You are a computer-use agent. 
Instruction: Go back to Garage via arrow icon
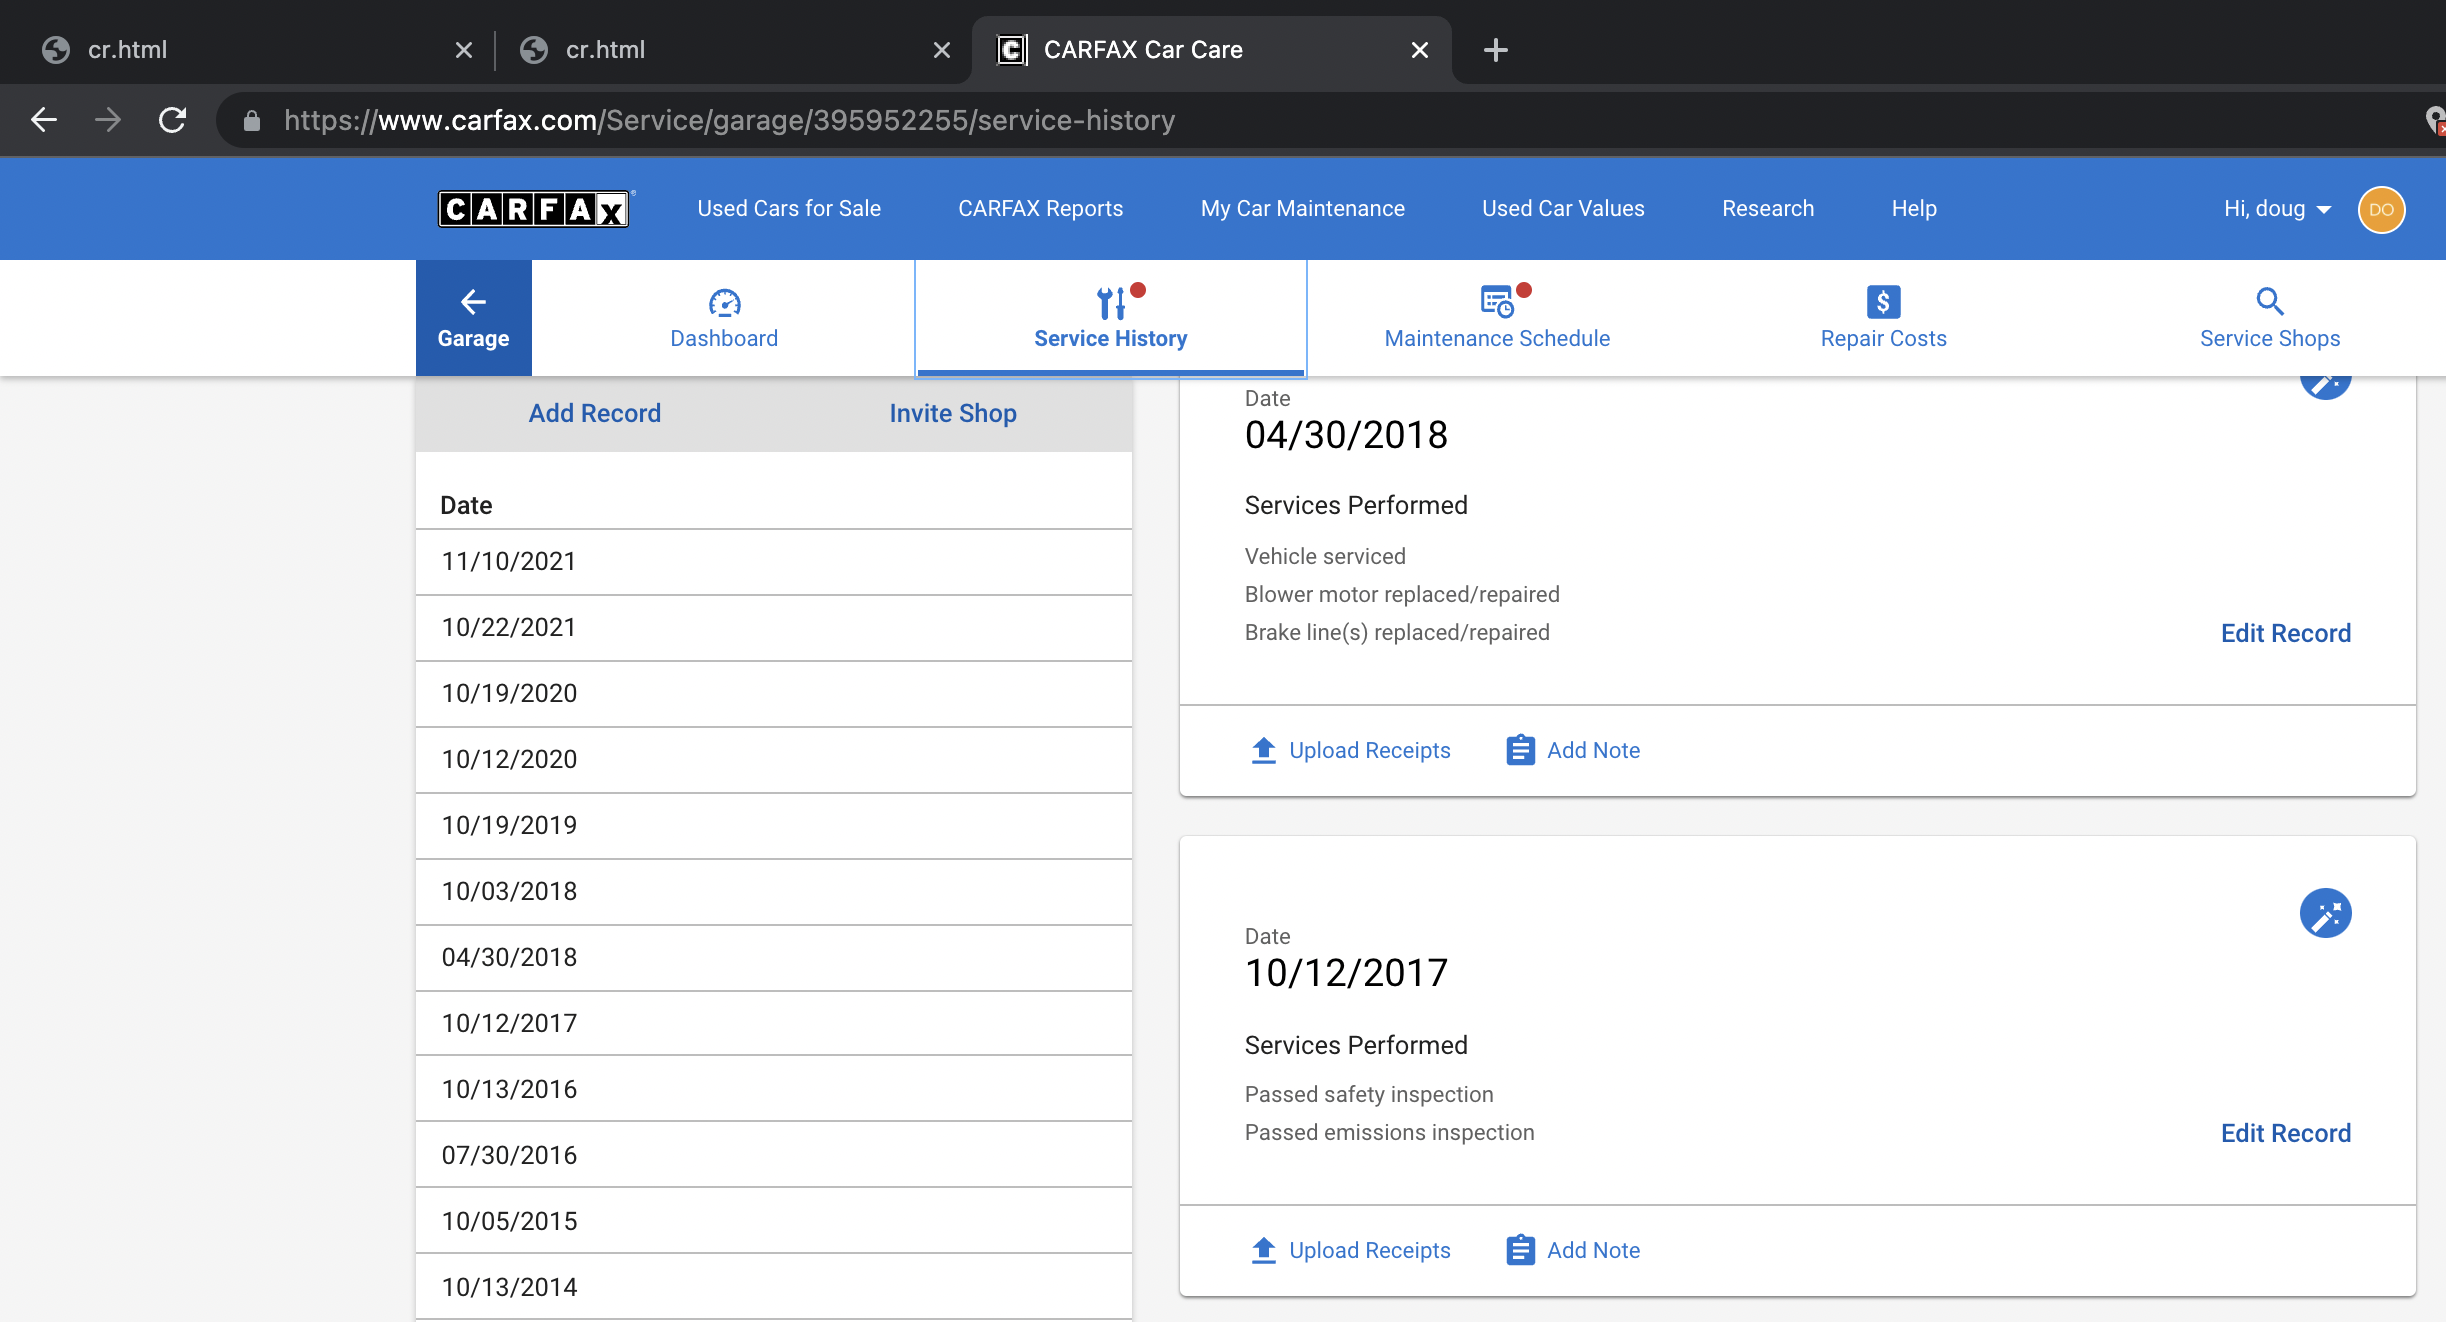[x=473, y=302]
